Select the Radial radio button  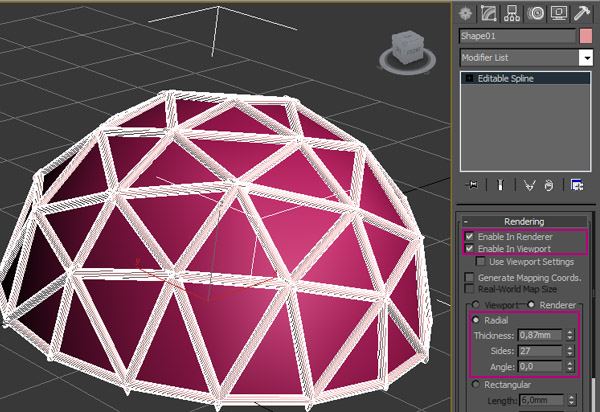coord(476,320)
